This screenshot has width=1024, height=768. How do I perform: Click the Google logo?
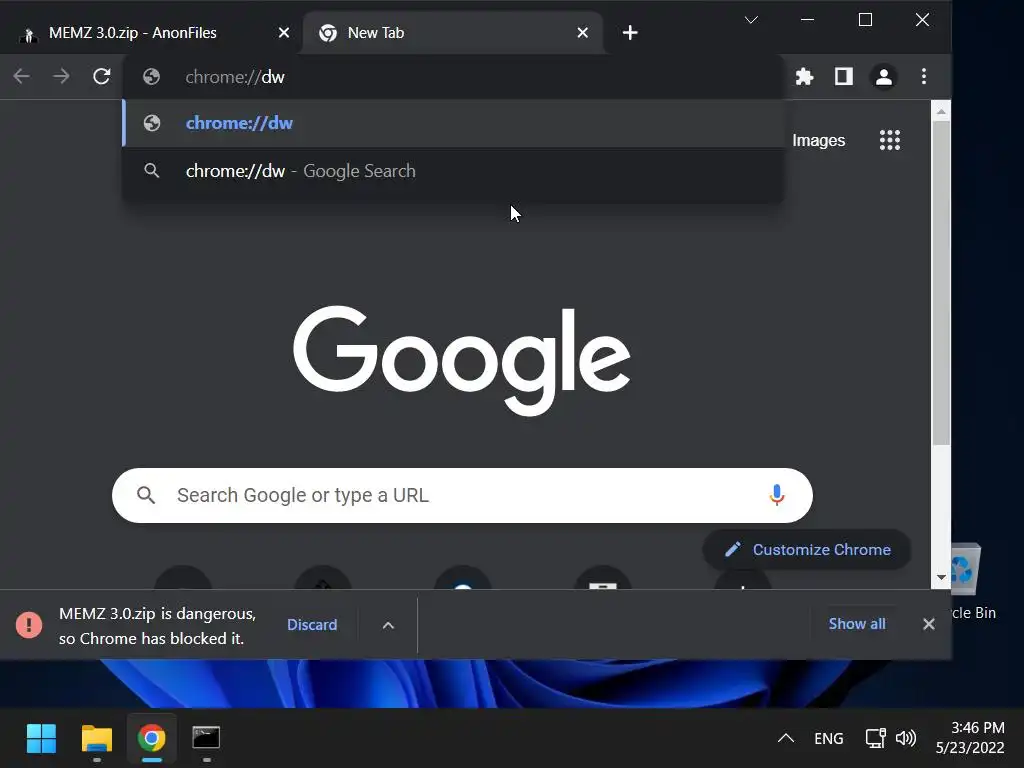pos(462,360)
